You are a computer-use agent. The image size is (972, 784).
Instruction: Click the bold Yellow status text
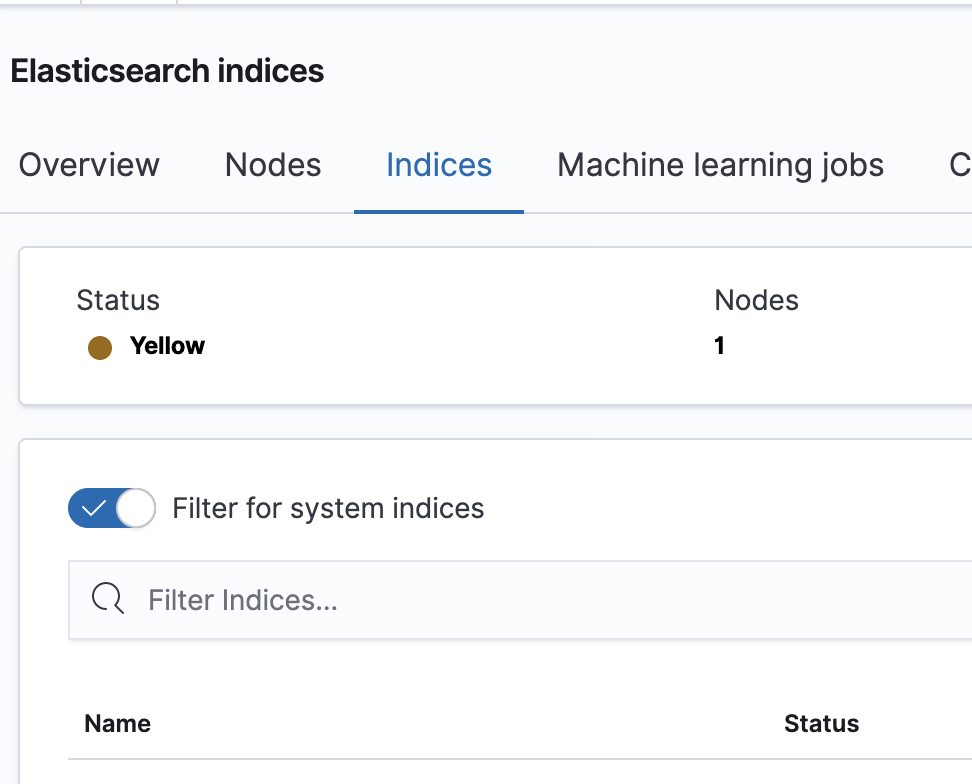(x=167, y=346)
